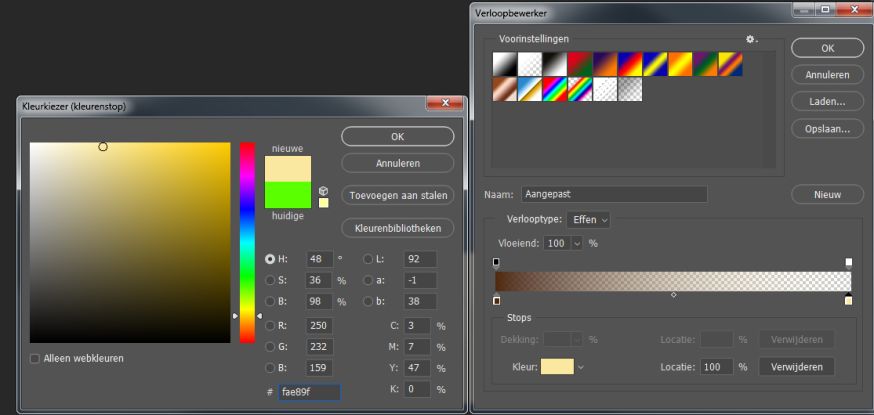Open the presets gear menu in Verloopbewerker
Viewport: 874px width, 415px height.
(x=751, y=39)
